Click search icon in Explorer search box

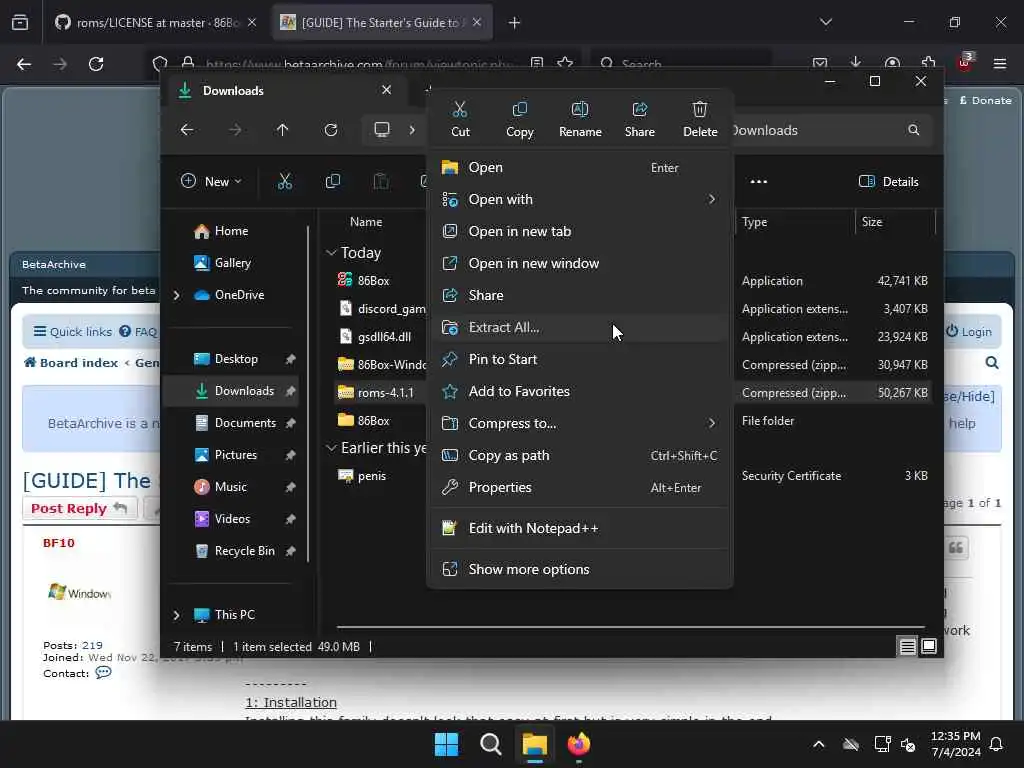click(914, 130)
